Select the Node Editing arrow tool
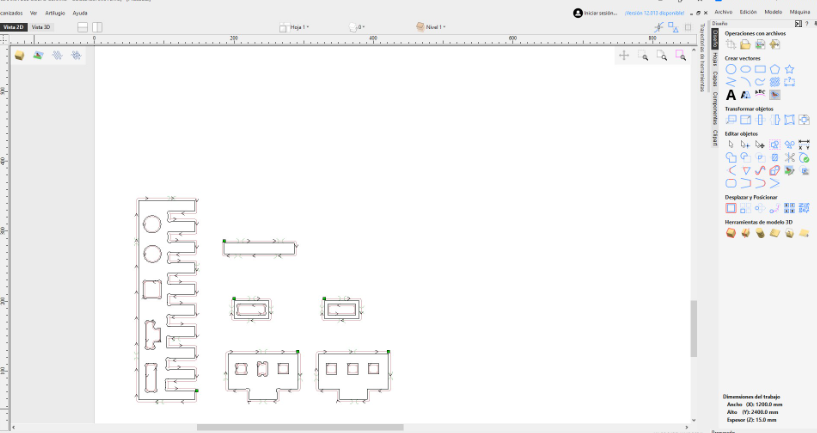Screen dimensions: 817x433 746,145
